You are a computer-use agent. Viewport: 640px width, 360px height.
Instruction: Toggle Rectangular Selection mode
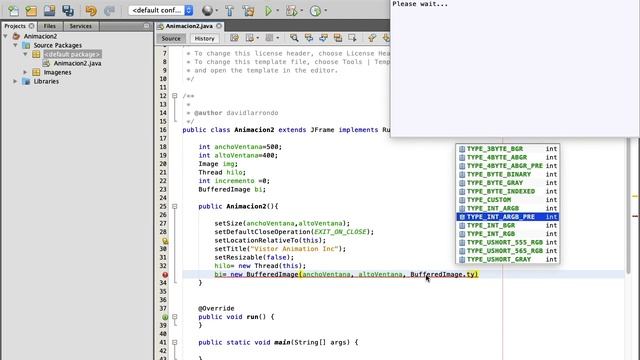(x=352, y=38)
